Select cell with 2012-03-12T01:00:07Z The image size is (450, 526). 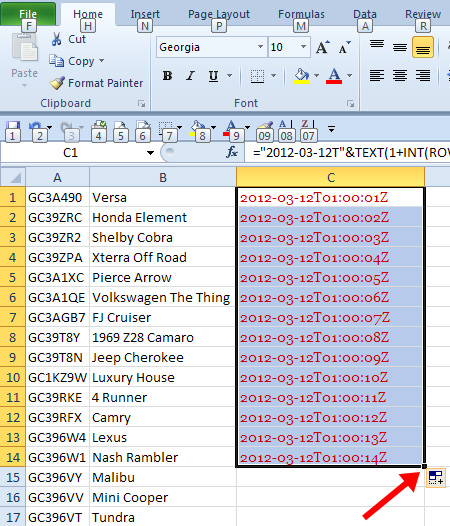[331, 318]
